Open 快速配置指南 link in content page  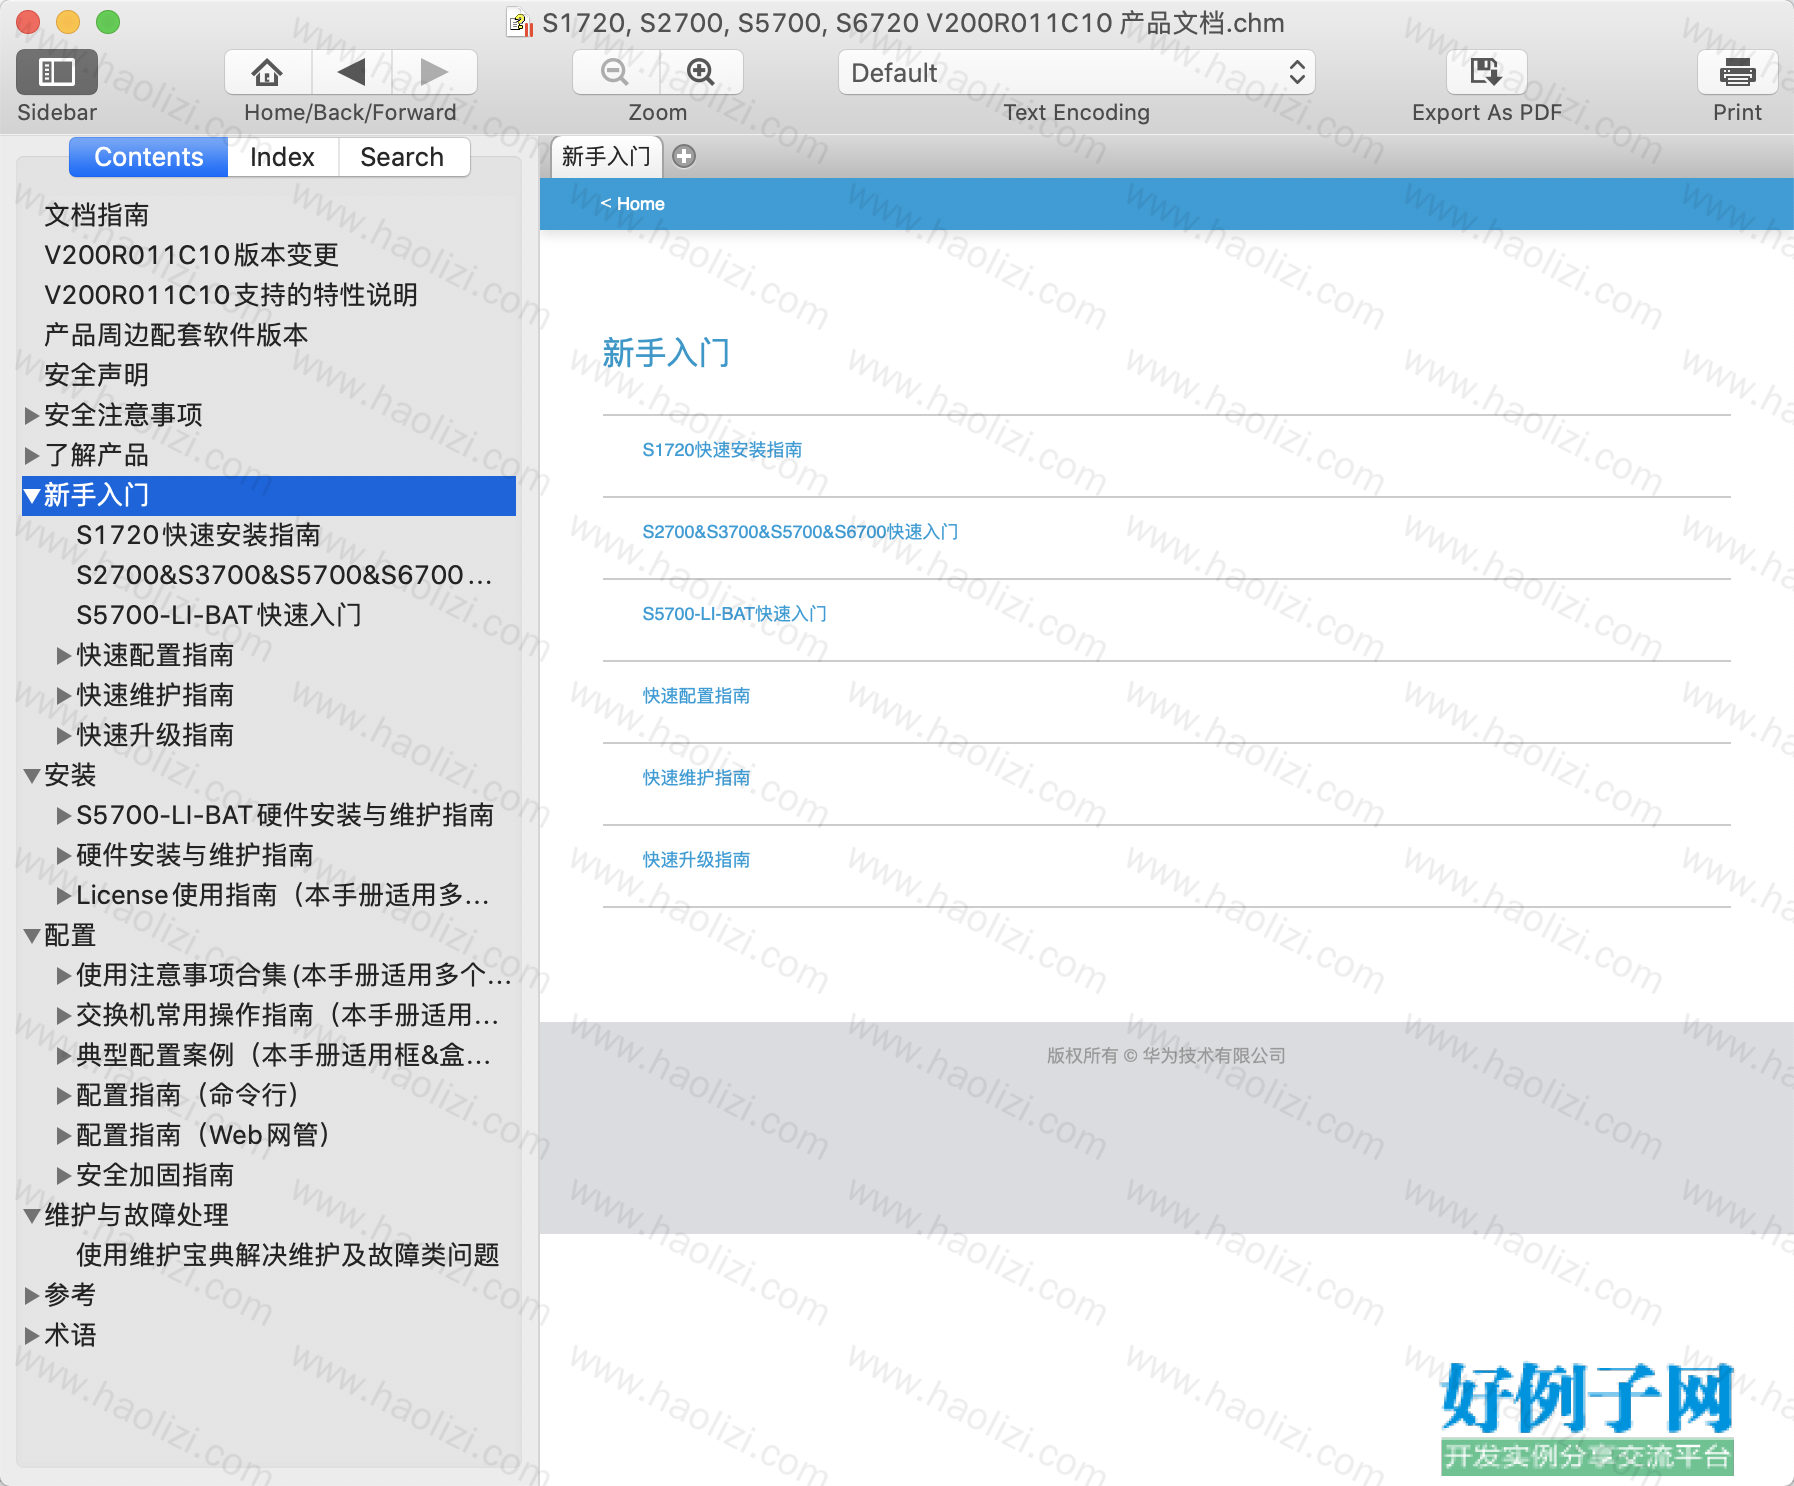click(x=696, y=696)
